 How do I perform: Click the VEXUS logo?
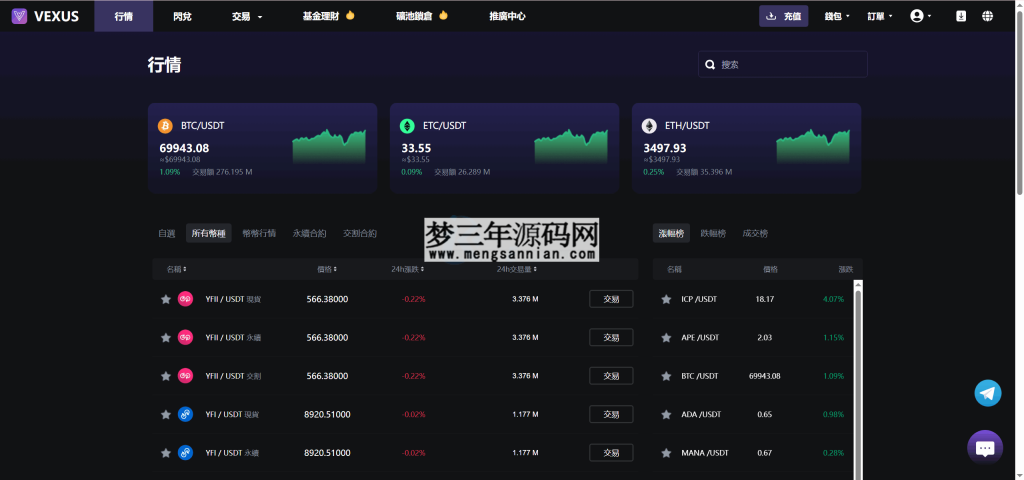[x=45, y=16]
